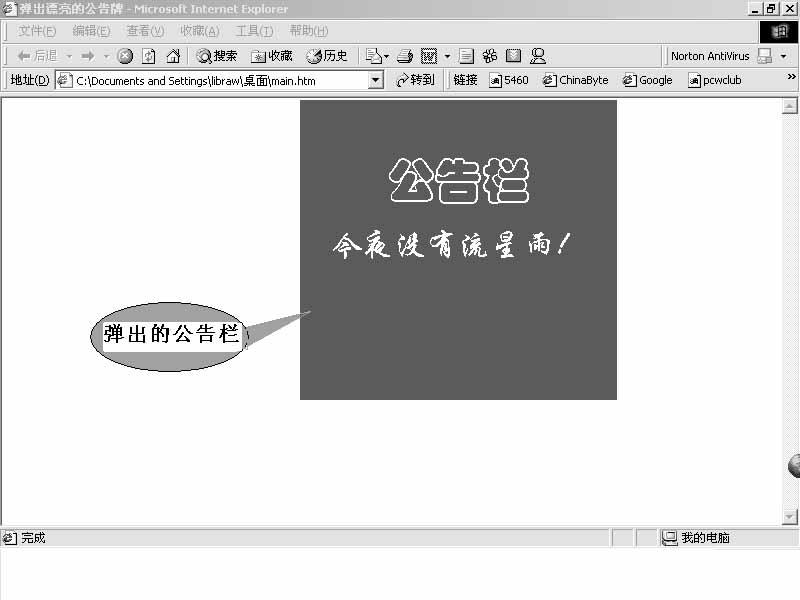Stop loading the page via Stop icon

pos(124,55)
